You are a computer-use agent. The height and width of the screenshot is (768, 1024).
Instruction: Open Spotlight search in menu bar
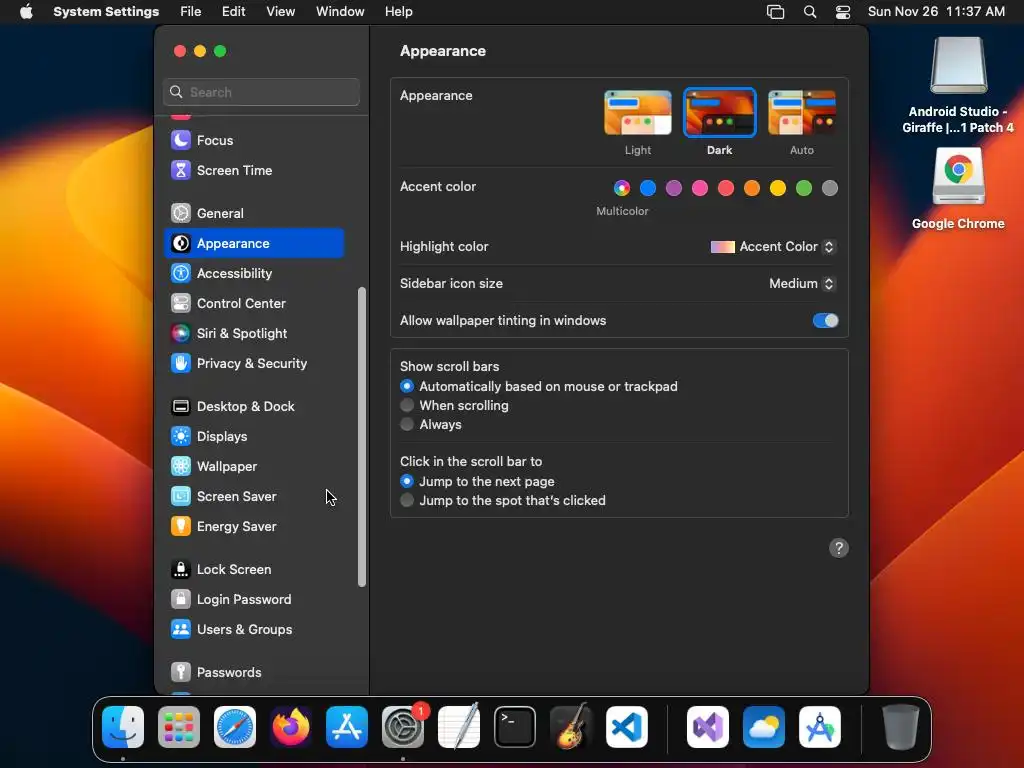810,12
